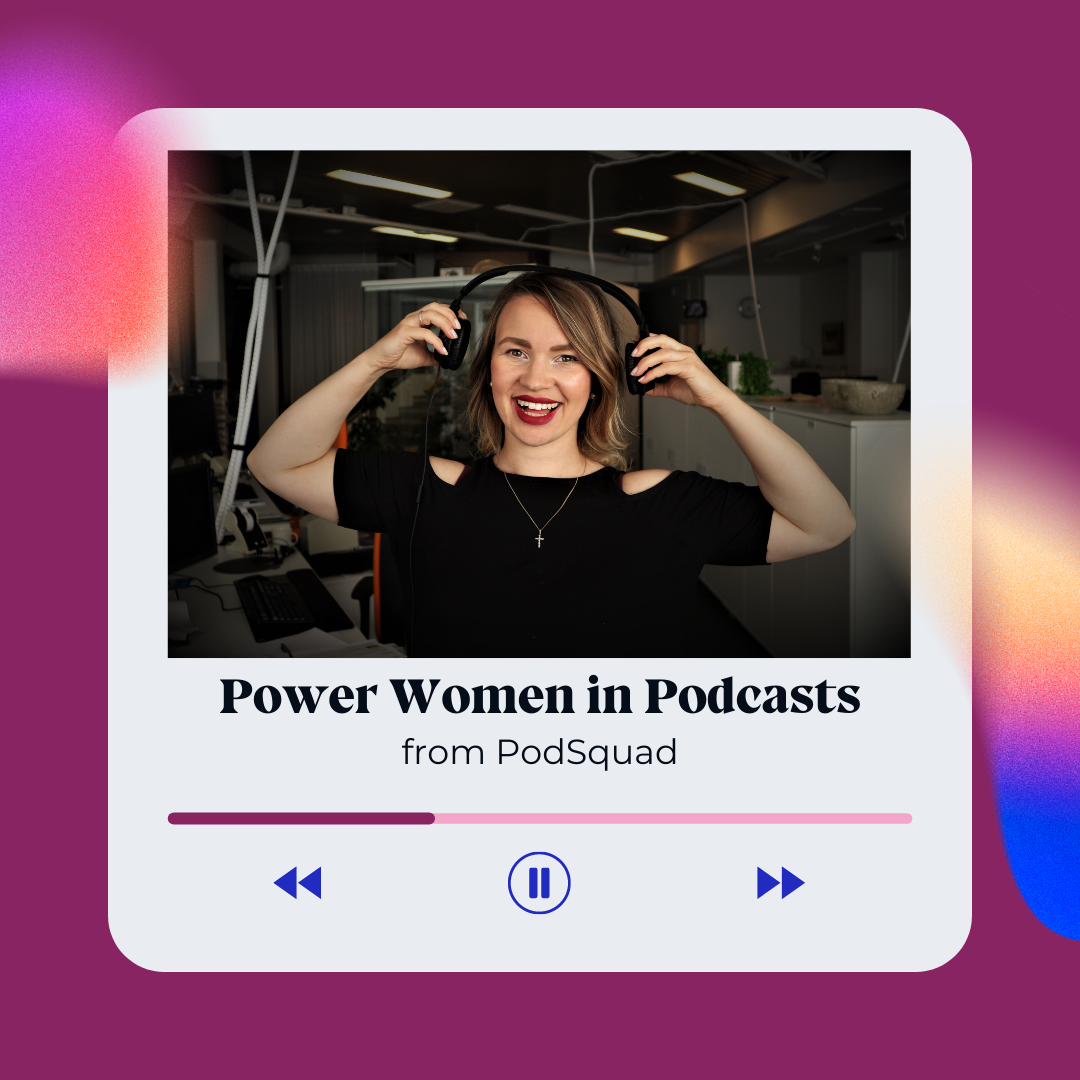
Task: Click the rewind double-arrow icon
Action: pyautogui.click(x=298, y=882)
